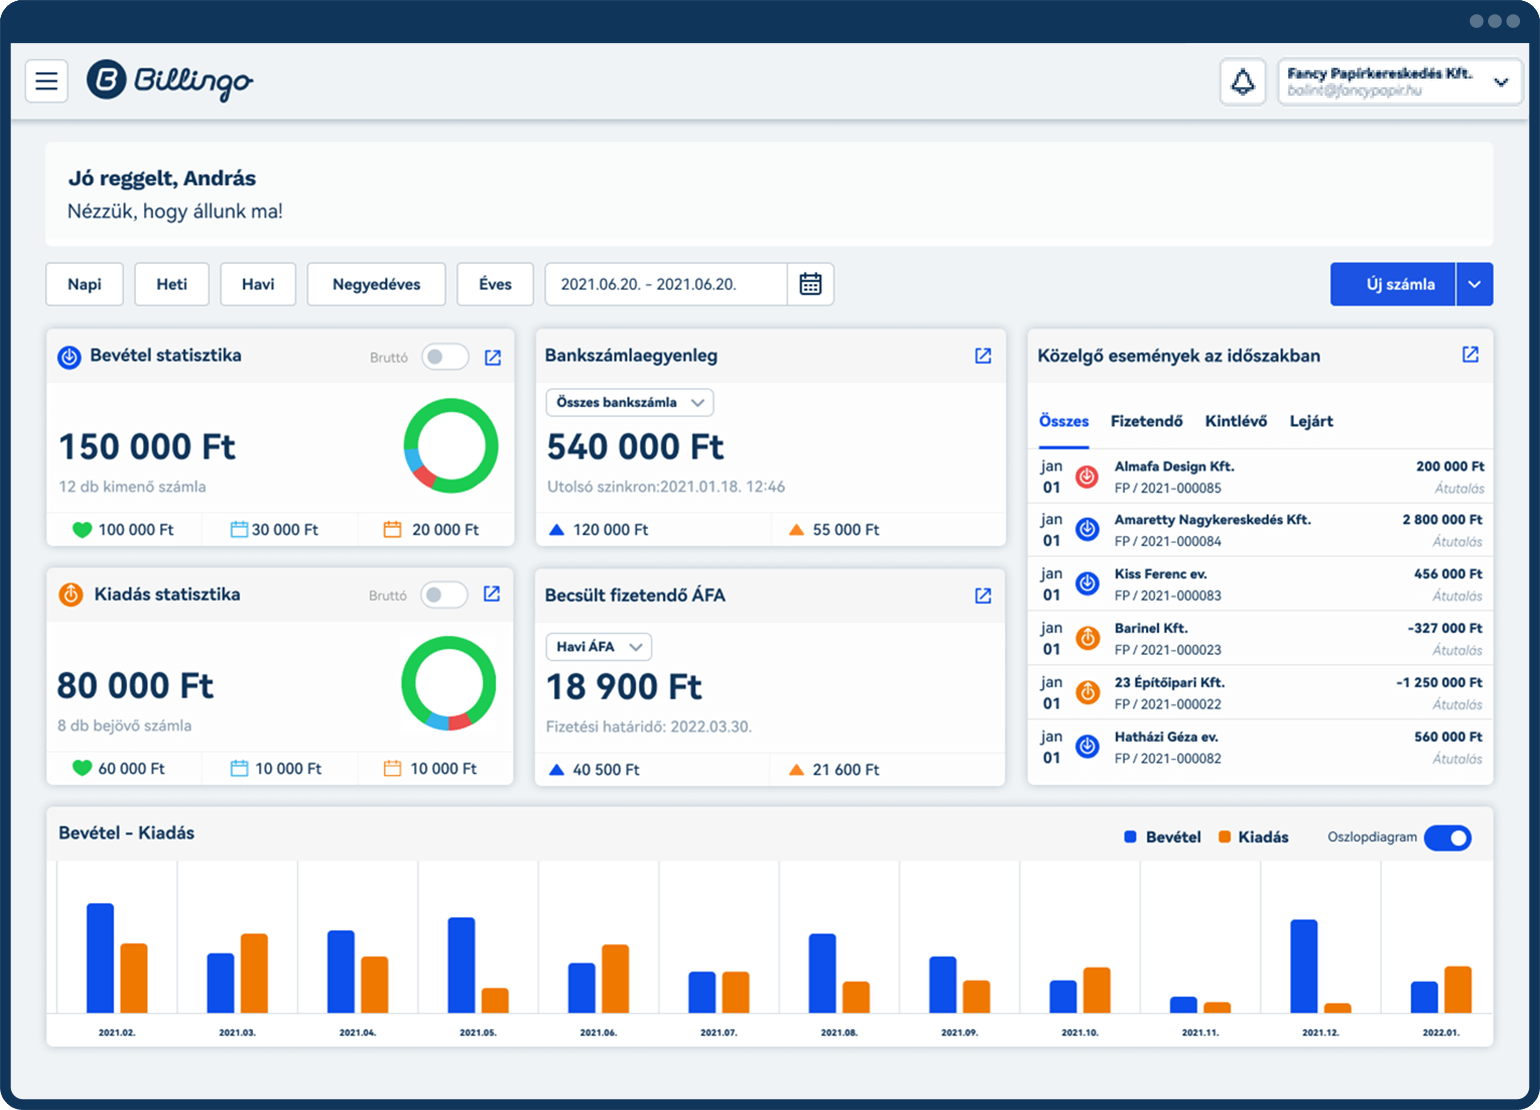Switch to the Lejárt tab
This screenshot has height=1110, width=1540.
[1311, 421]
